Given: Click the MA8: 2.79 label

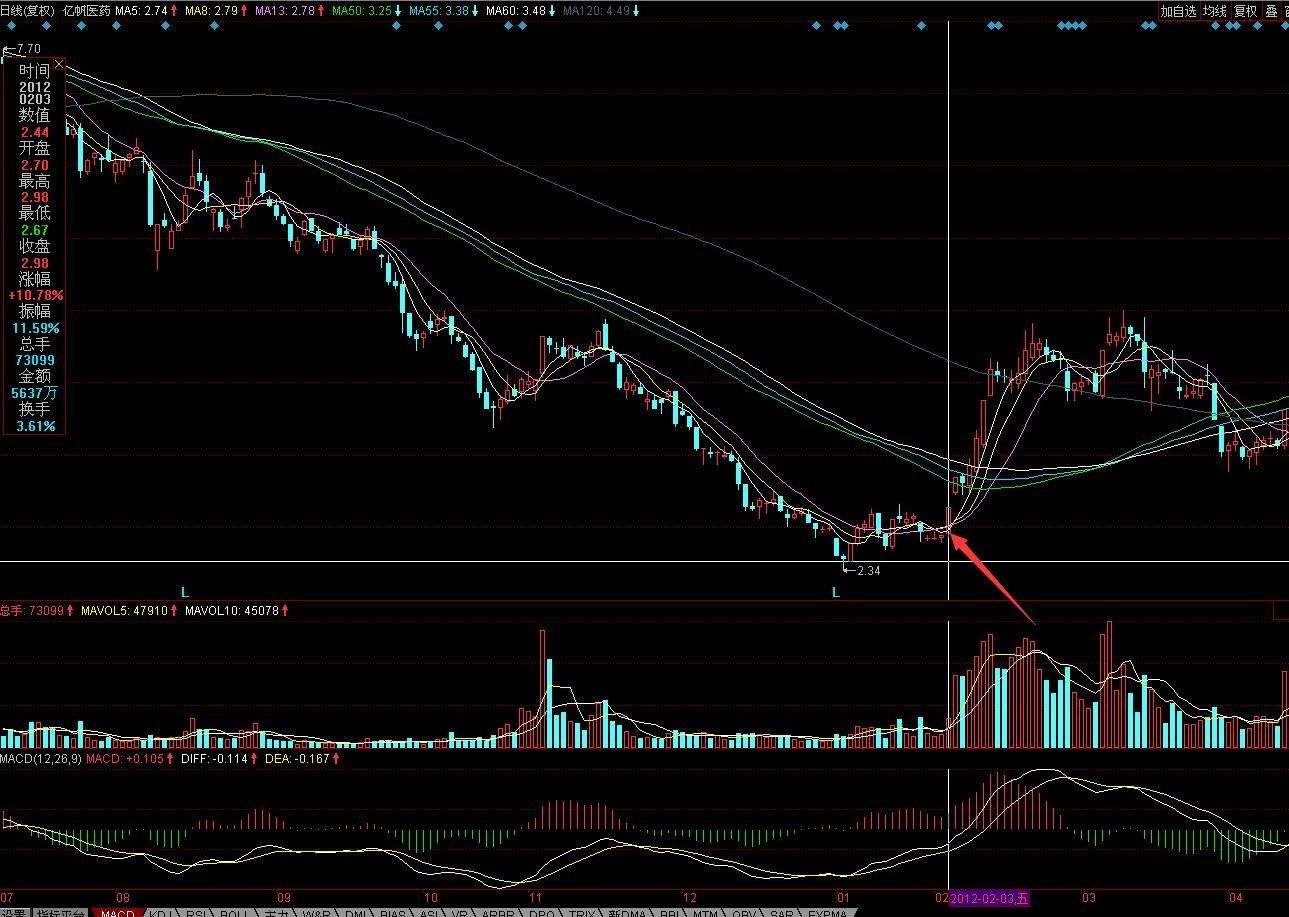Looking at the screenshot, I should 211,11.
